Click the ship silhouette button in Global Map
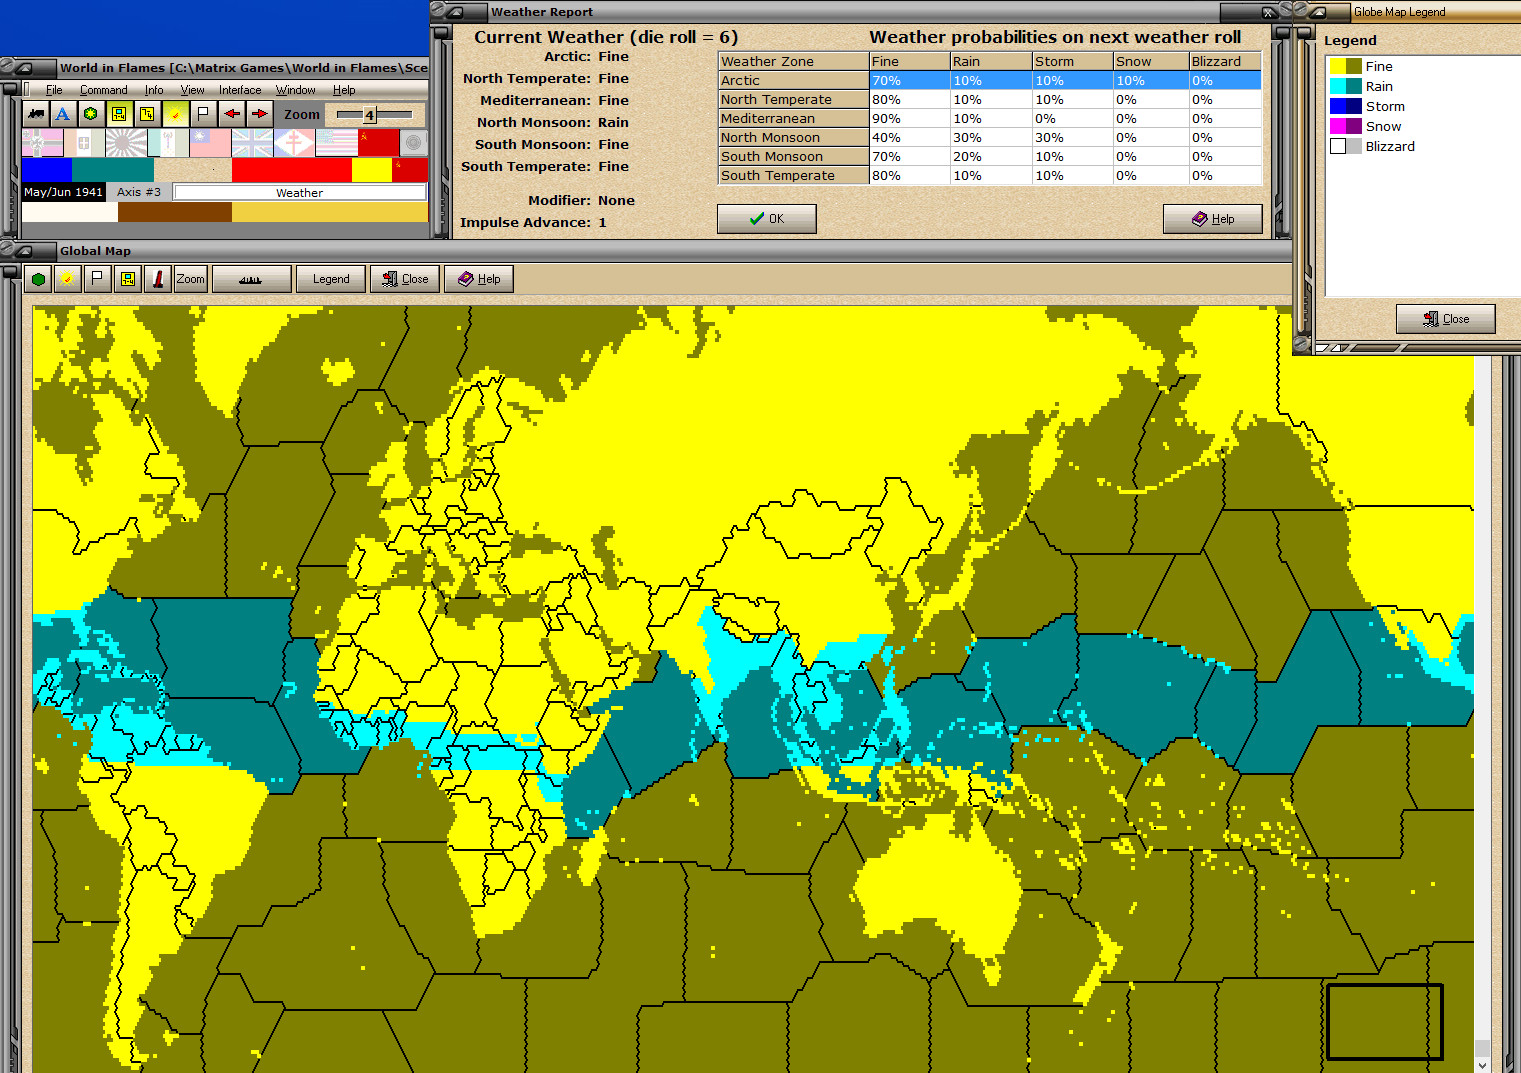Viewport: 1521px width, 1073px height. (251, 279)
